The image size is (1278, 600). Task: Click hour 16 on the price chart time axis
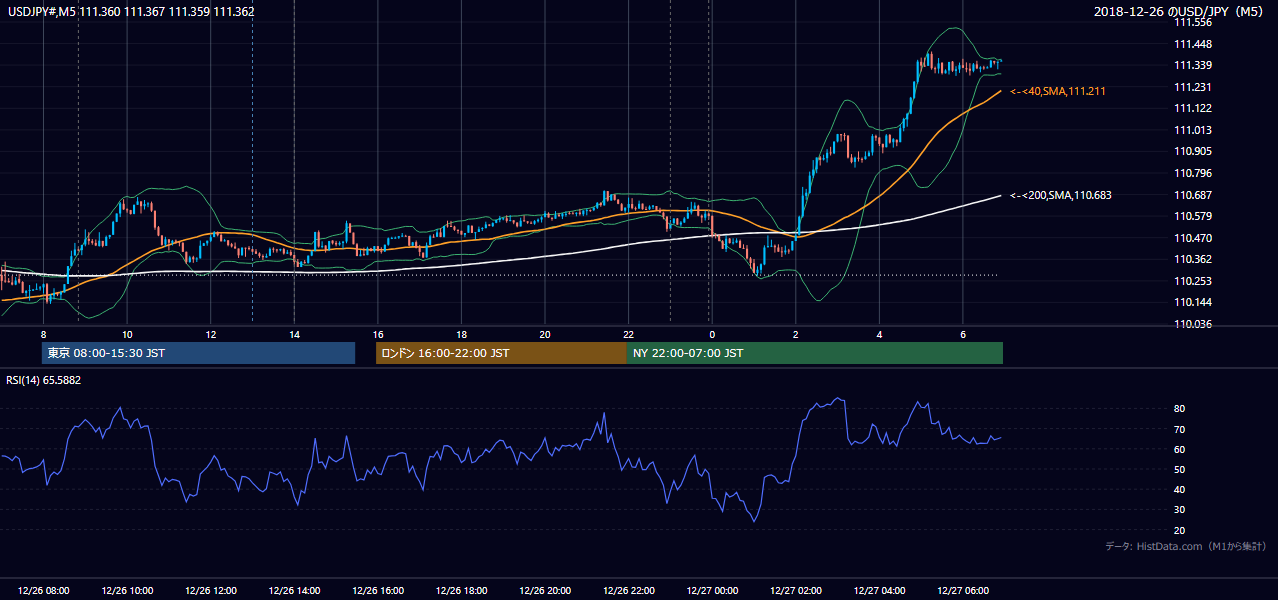pos(378,334)
